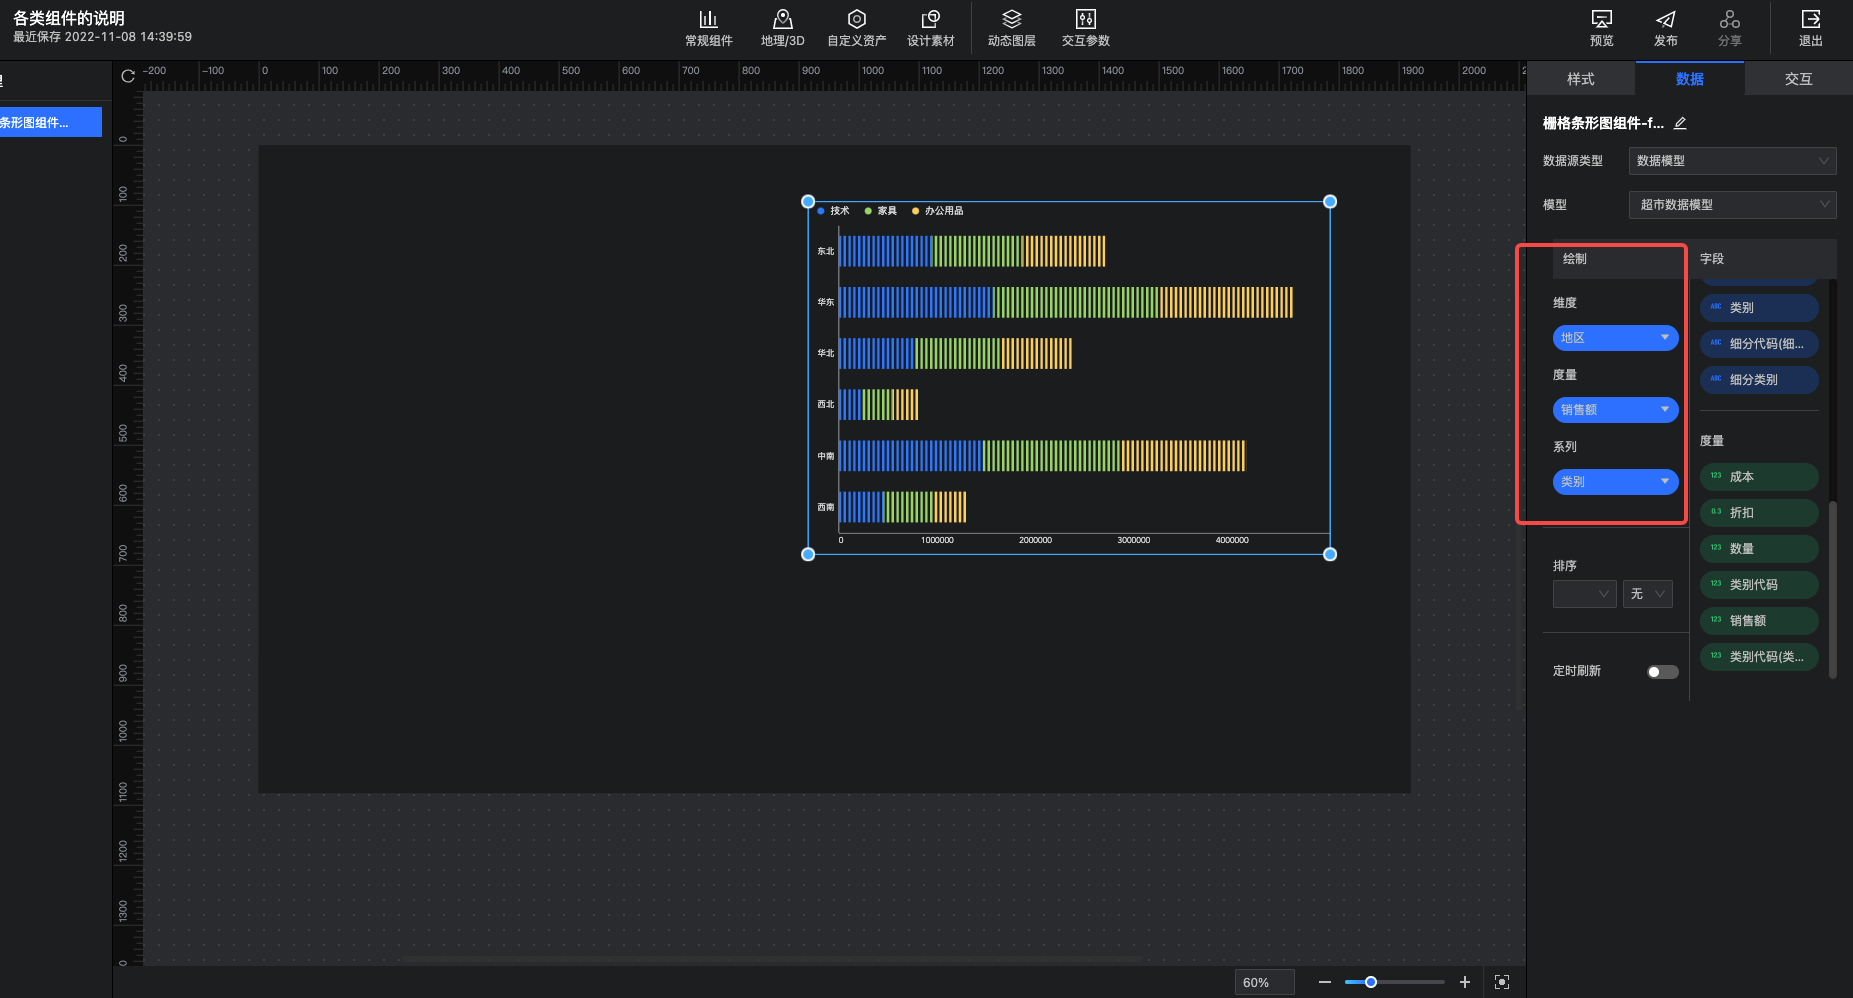
Task: Open the 数据源类型 dropdown
Action: click(1732, 161)
